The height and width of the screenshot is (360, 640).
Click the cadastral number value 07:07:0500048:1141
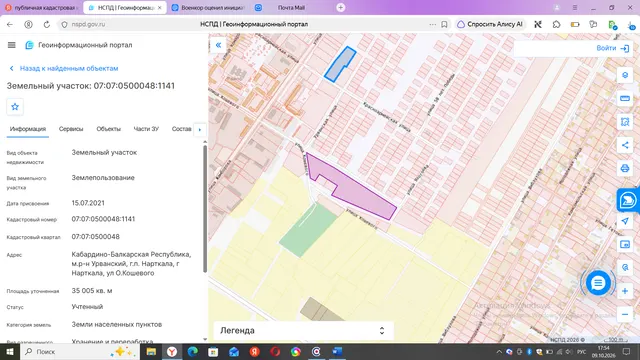103,219
